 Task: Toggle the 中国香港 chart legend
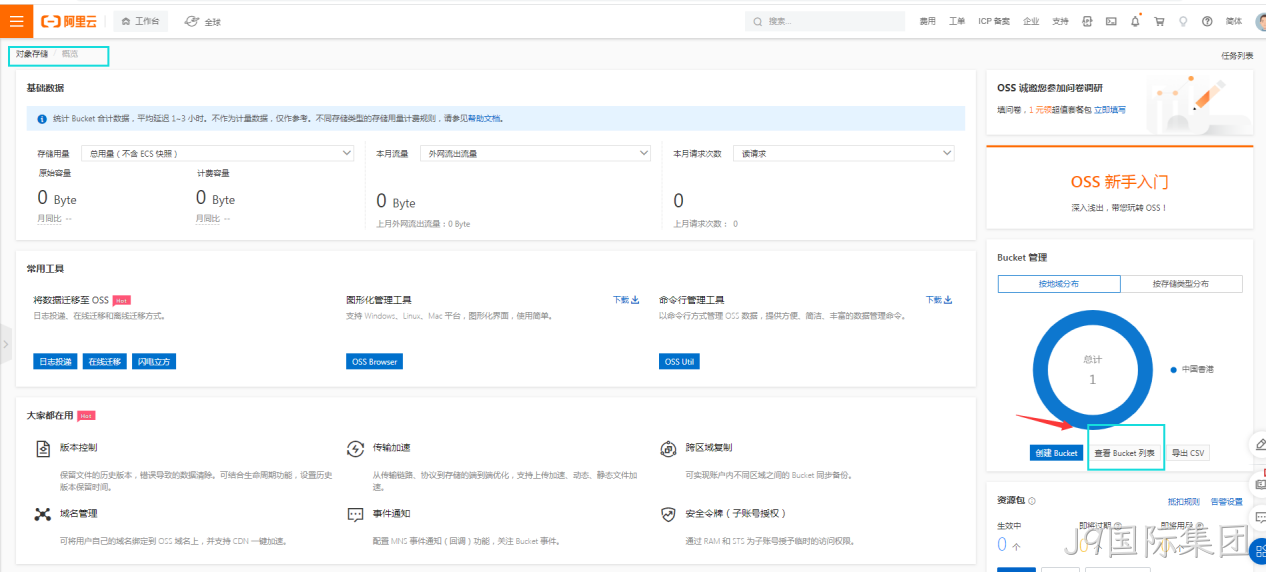pos(1192,369)
